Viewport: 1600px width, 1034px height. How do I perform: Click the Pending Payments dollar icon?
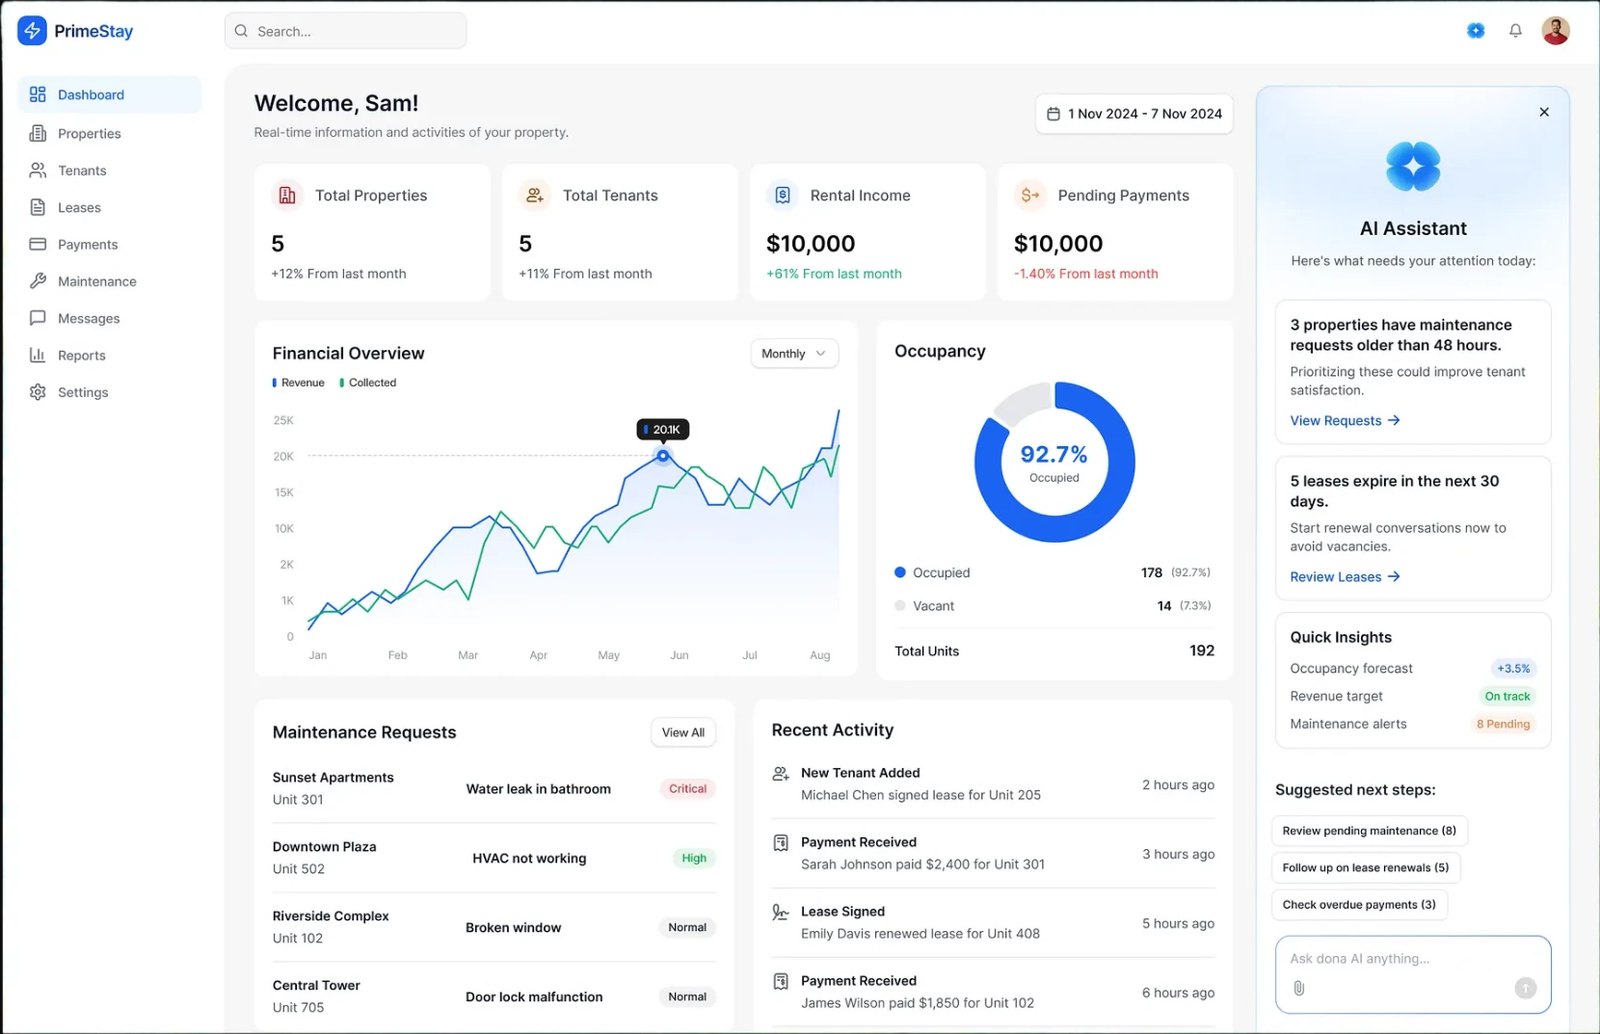click(x=1030, y=195)
